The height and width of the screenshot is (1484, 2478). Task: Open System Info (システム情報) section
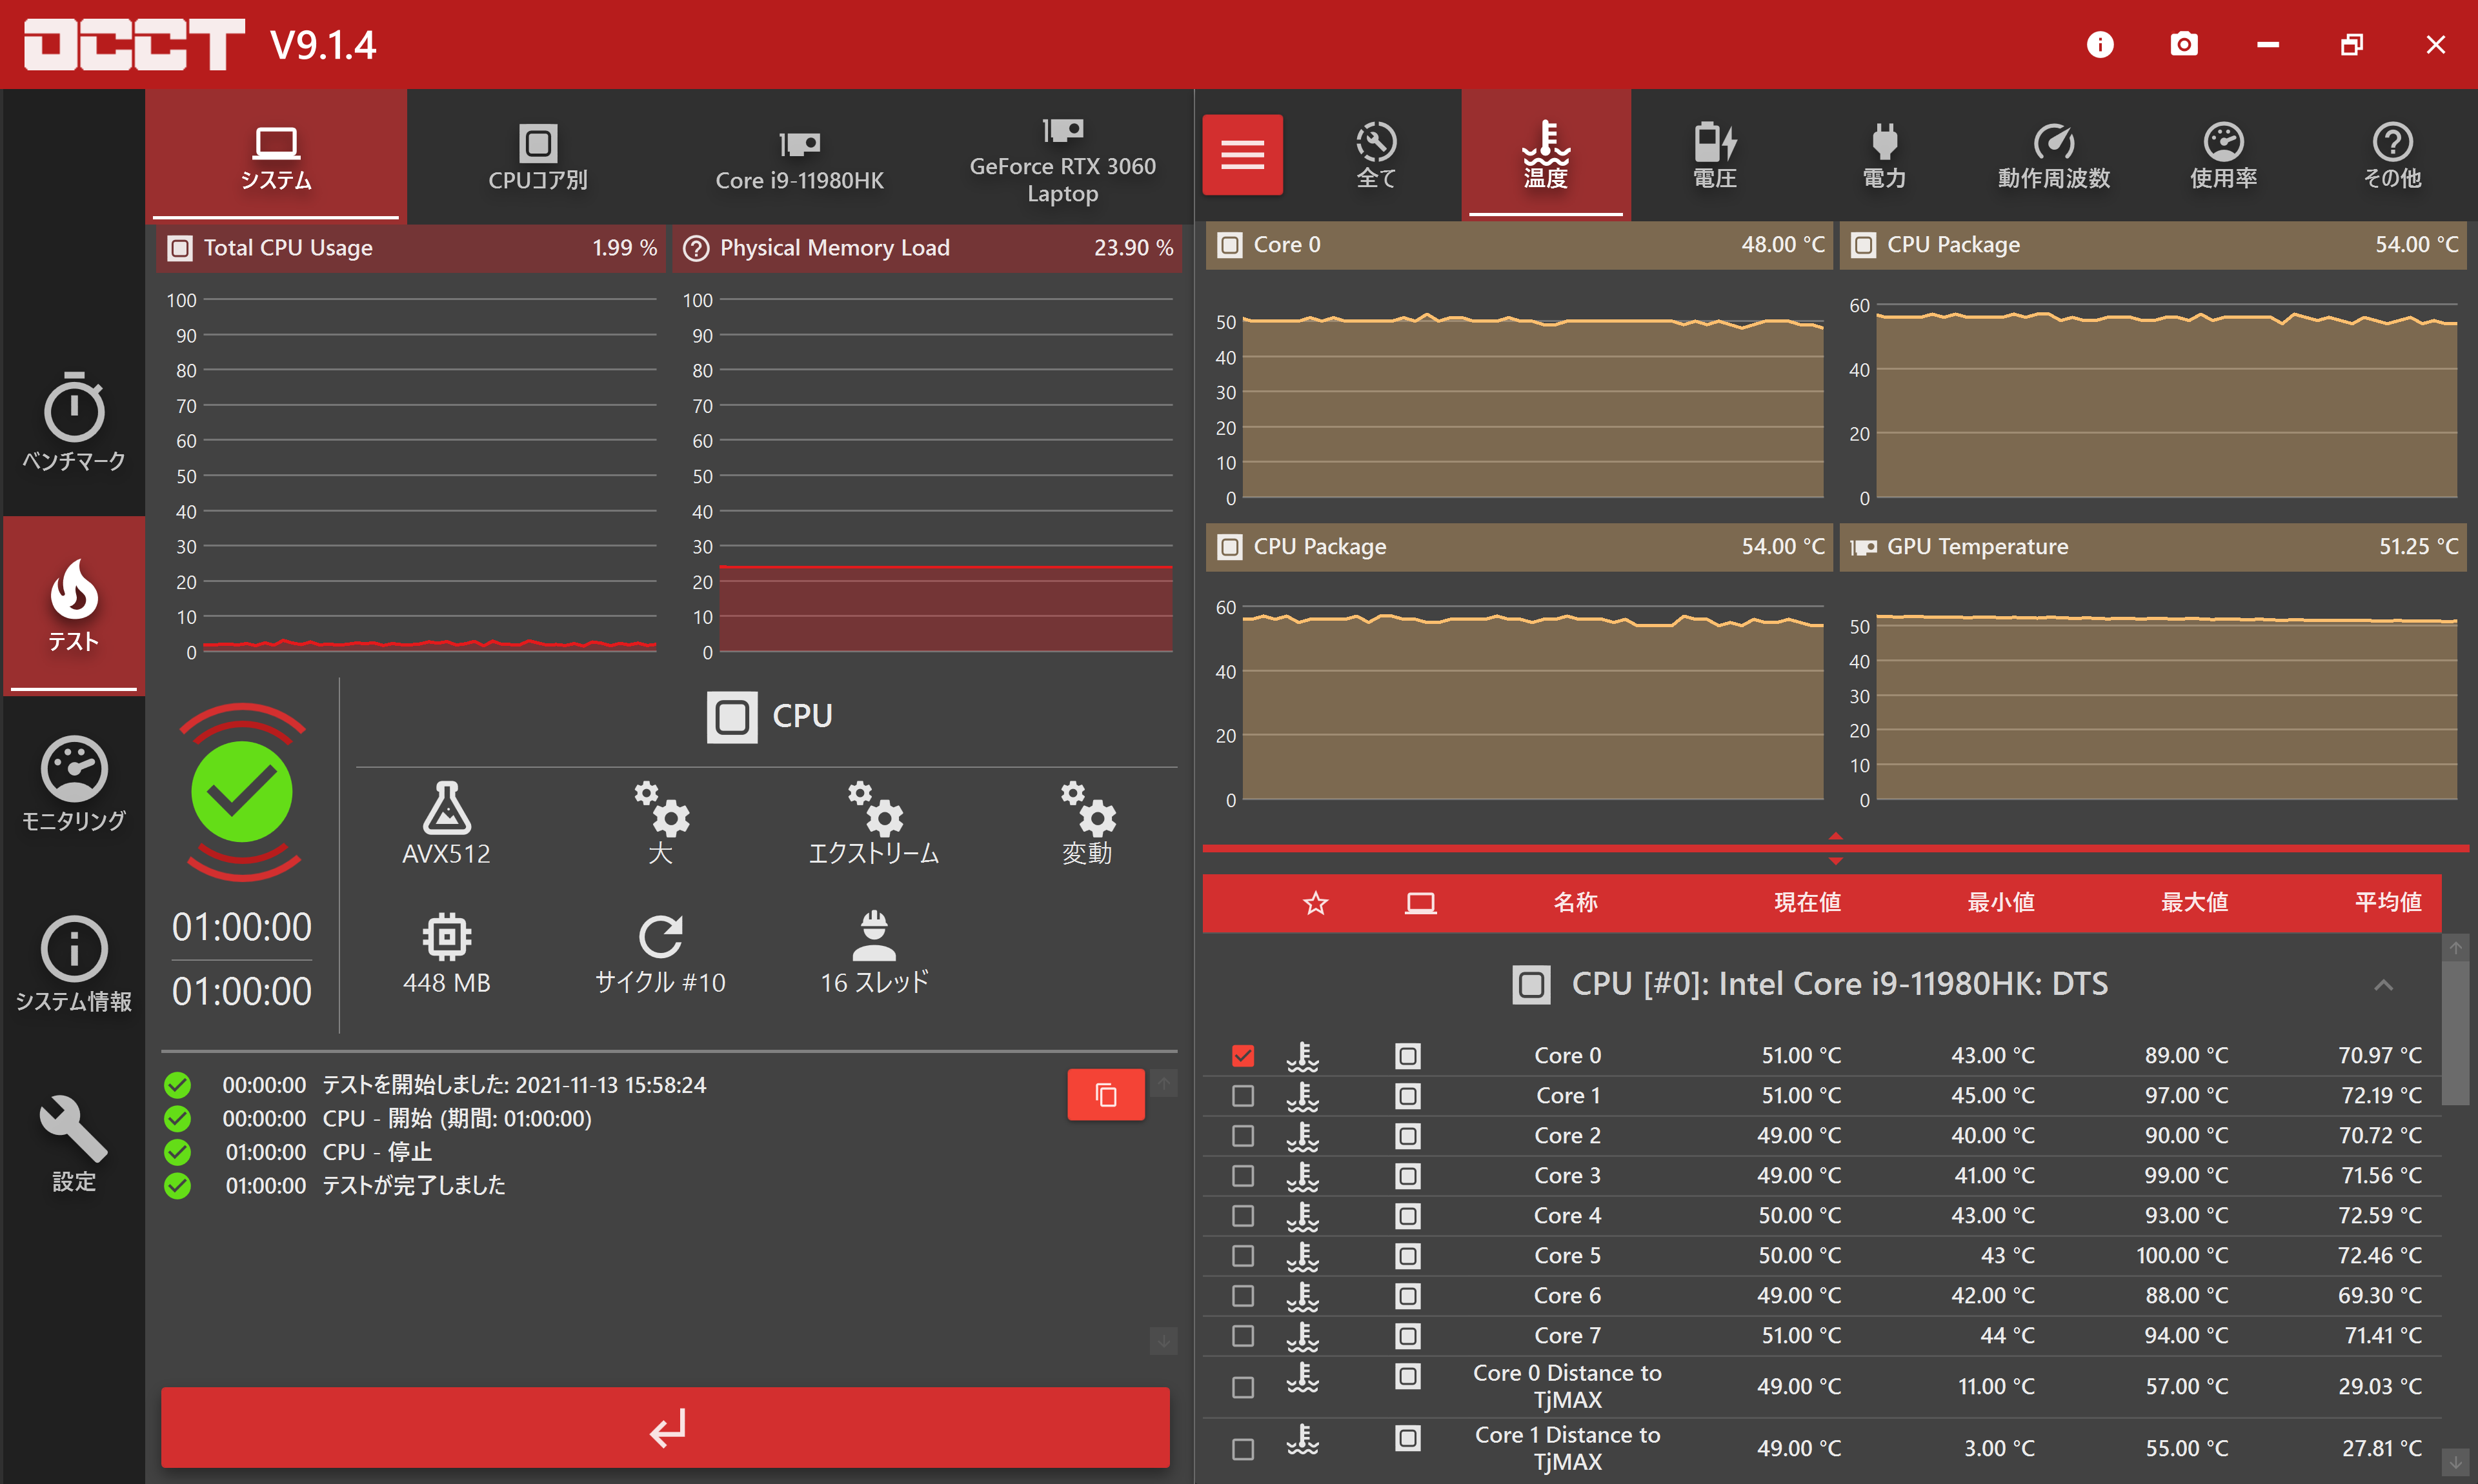74,964
